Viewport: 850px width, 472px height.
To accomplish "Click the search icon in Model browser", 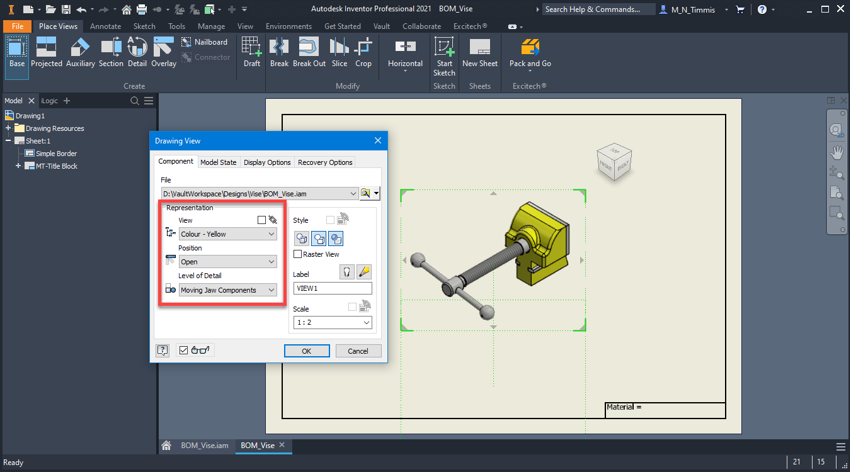I will pyautogui.click(x=134, y=101).
